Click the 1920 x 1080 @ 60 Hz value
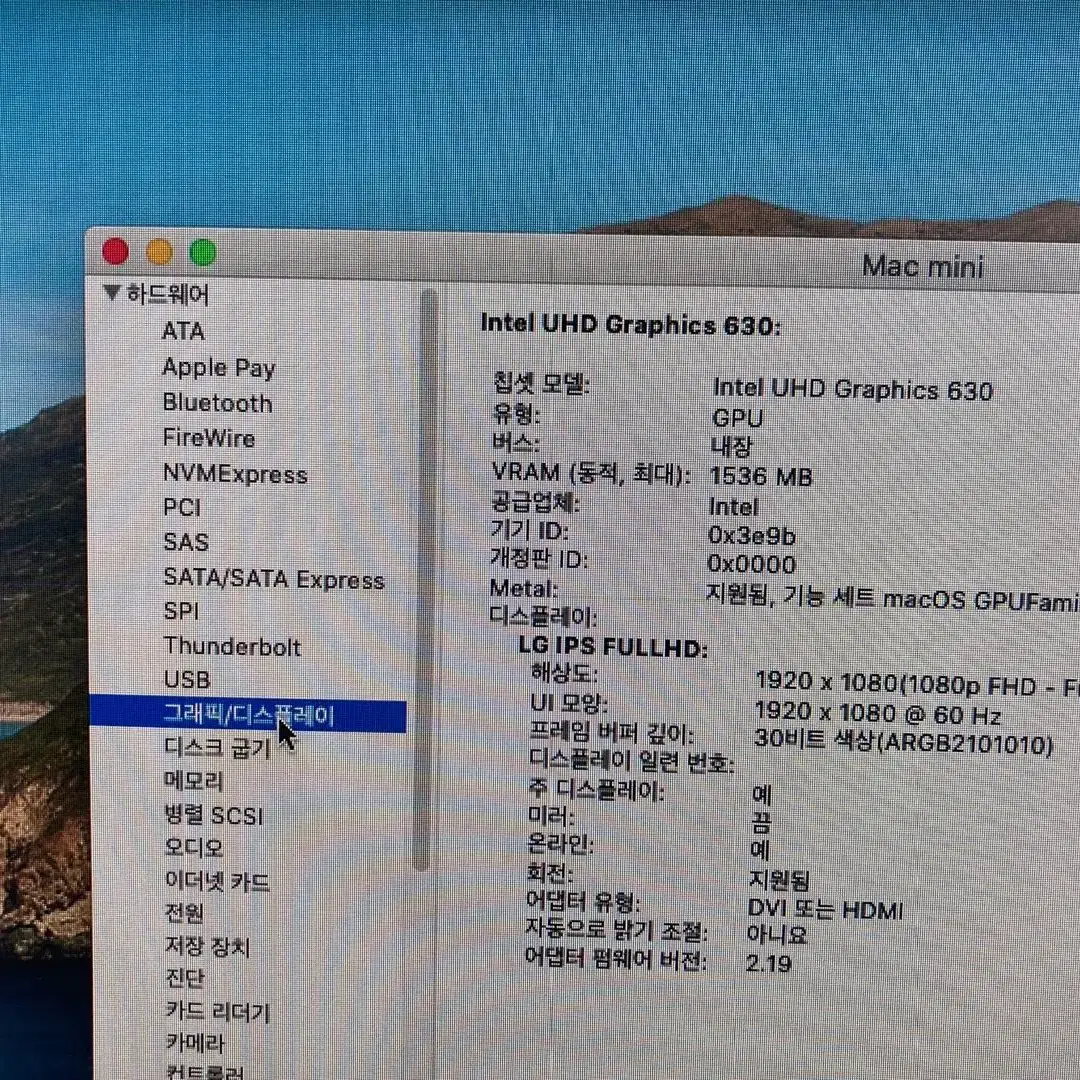This screenshot has width=1080, height=1080. pyautogui.click(x=878, y=714)
